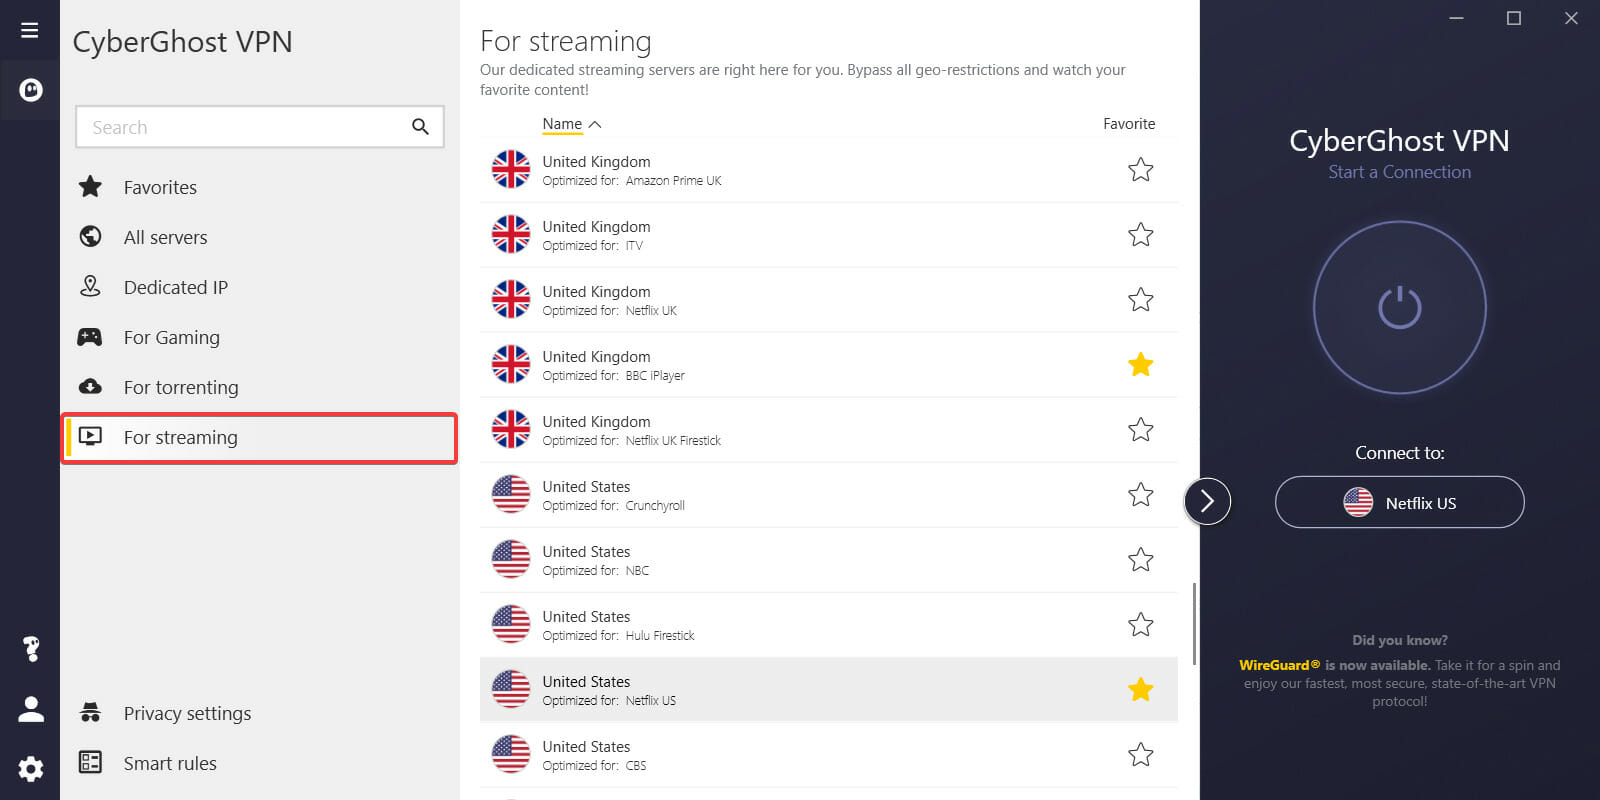Click the US flag for NBC server
The width and height of the screenshot is (1600, 800).
pos(511,560)
